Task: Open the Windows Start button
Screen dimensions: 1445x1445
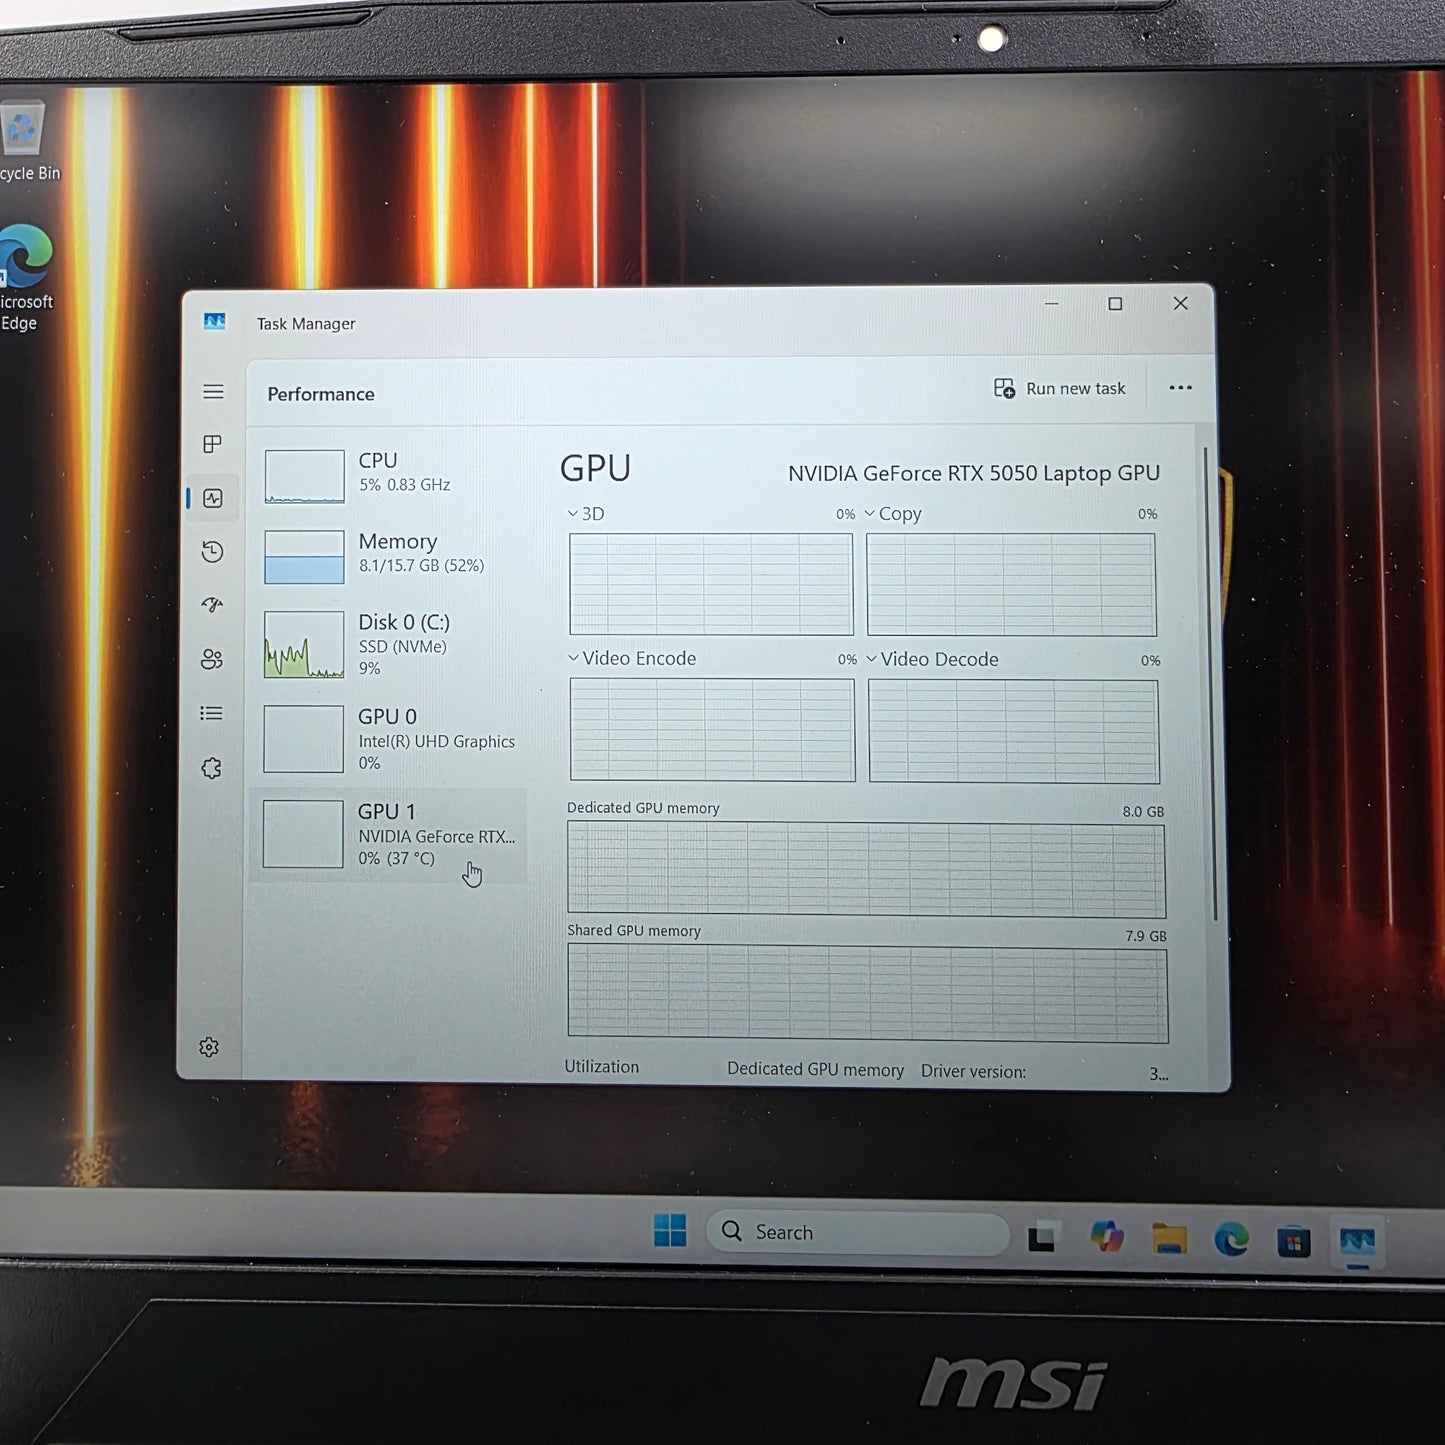Action: point(670,1230)
